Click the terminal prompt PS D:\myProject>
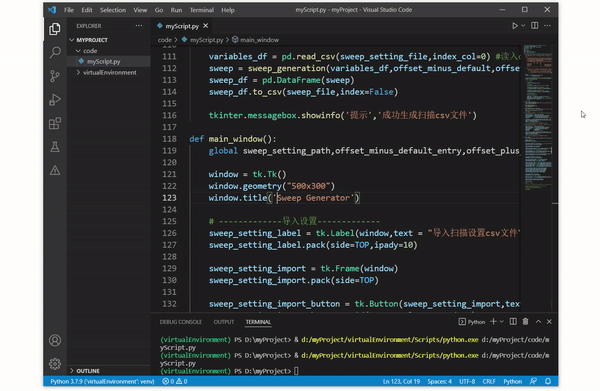The image size is (600, 391). [x=262, y=371]
